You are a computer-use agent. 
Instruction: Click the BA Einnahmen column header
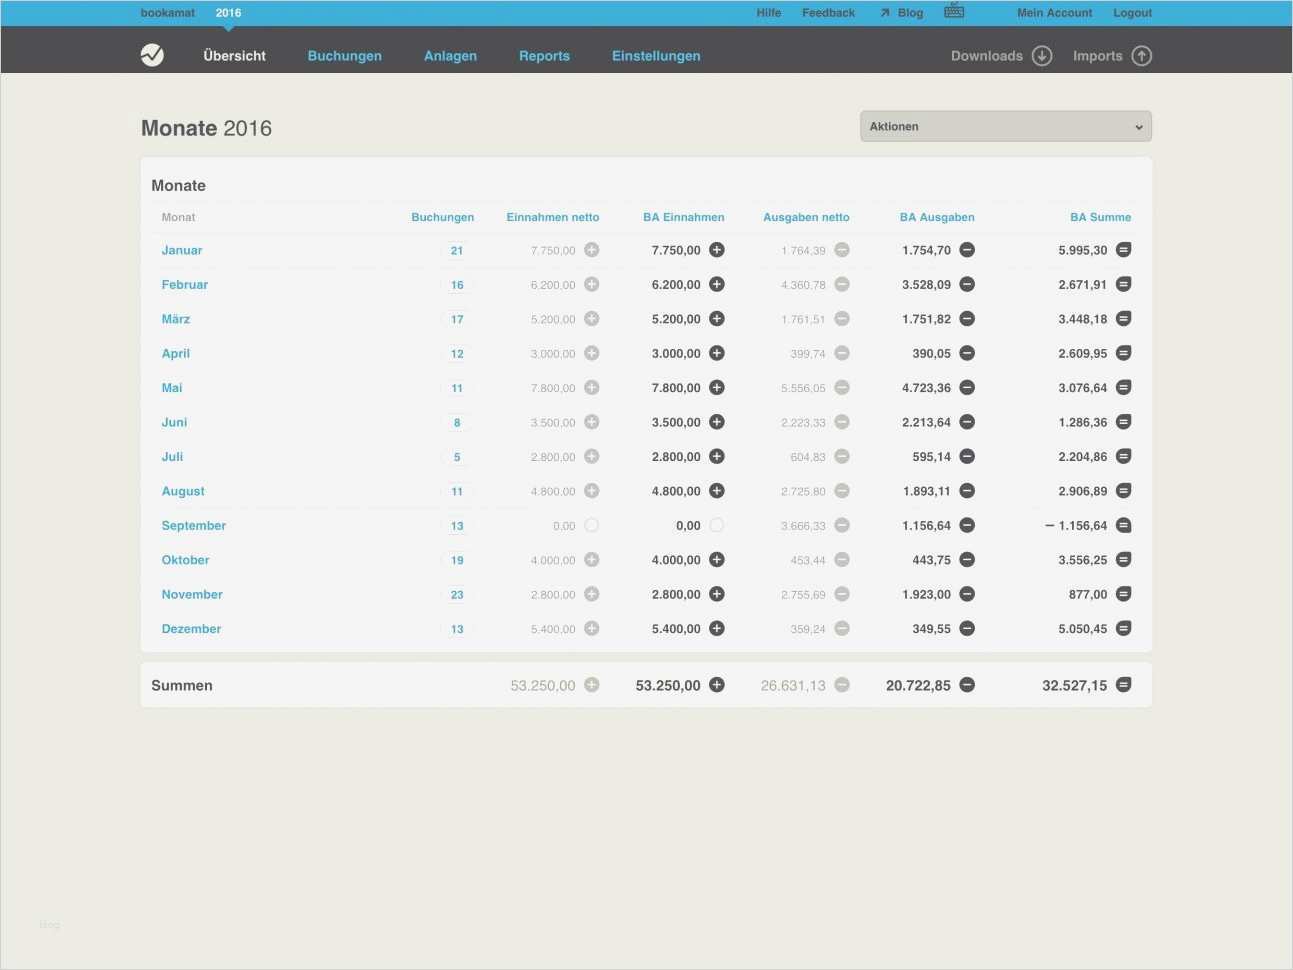(x=684, y=217)
